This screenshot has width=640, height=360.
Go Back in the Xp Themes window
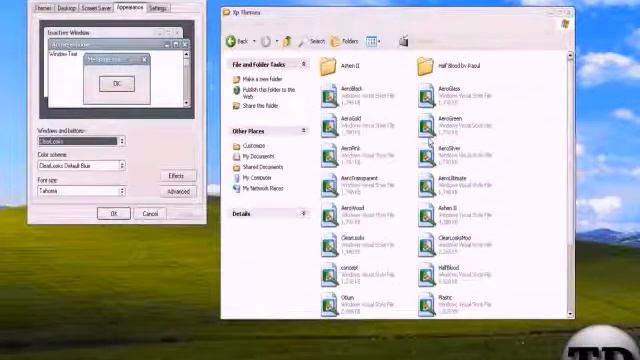(237, 41)
